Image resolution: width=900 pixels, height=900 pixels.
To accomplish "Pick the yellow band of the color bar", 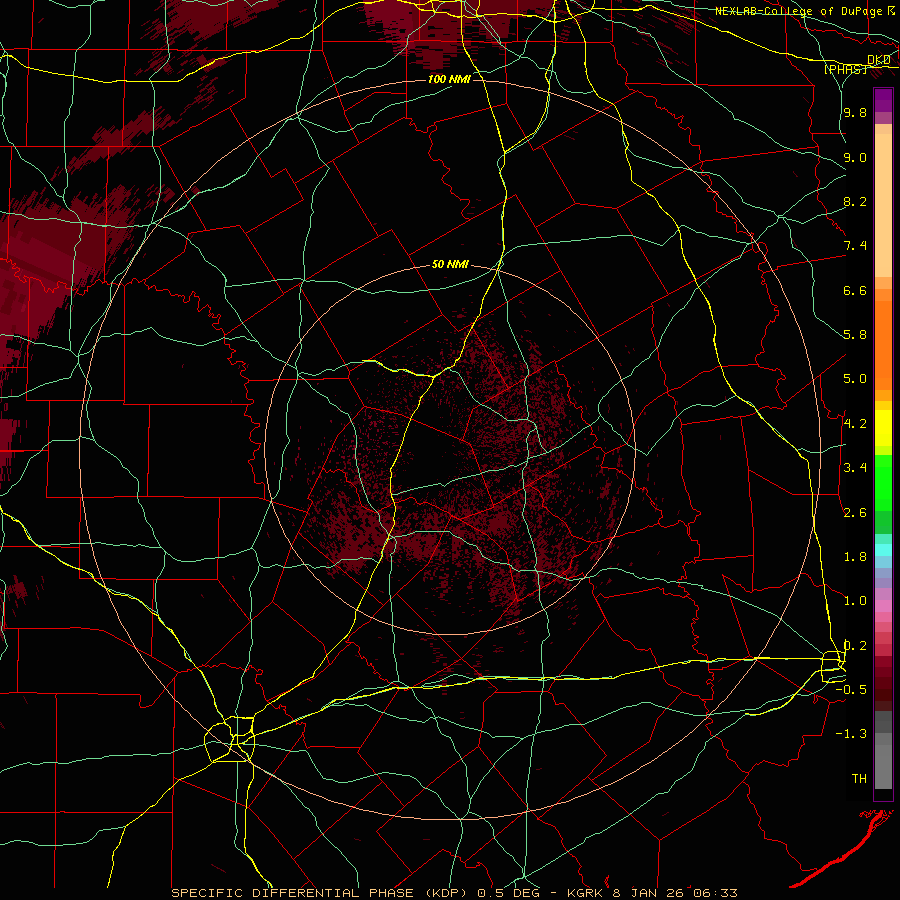I will 883,428.
